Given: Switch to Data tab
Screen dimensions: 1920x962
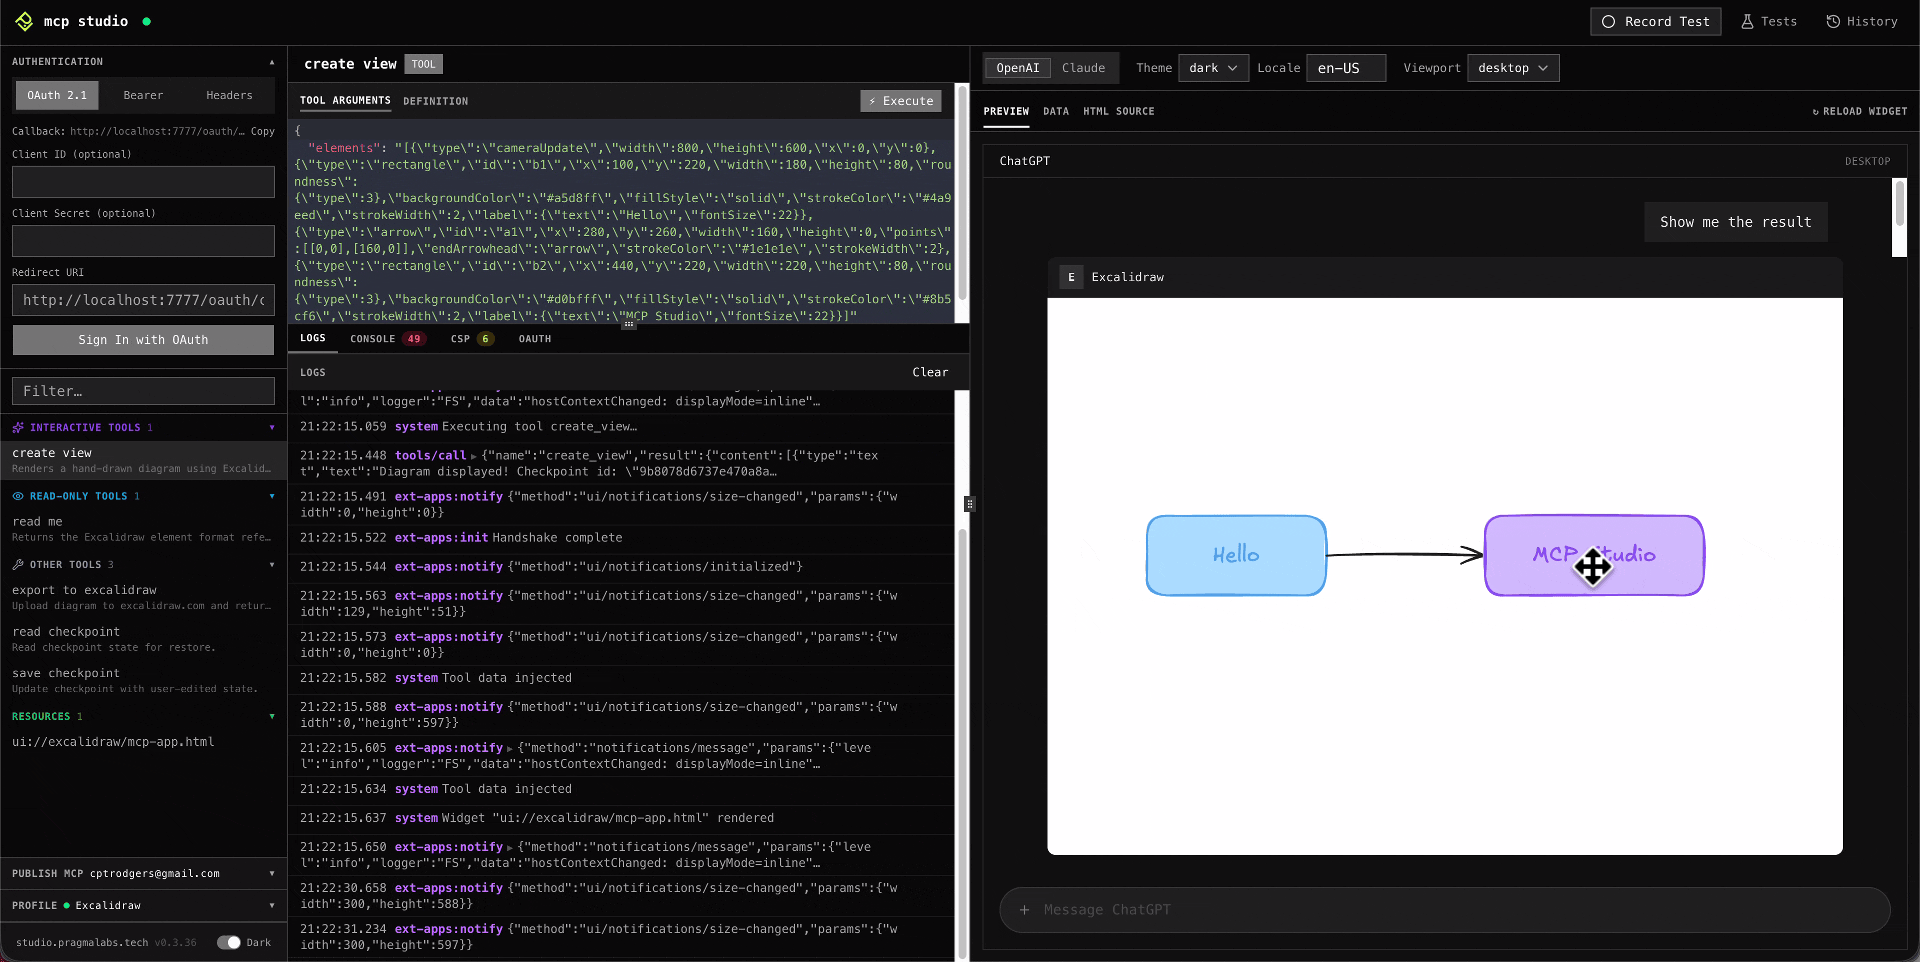Looking at the screenshot, I should pyautogui.click(x=1056, y=112).
